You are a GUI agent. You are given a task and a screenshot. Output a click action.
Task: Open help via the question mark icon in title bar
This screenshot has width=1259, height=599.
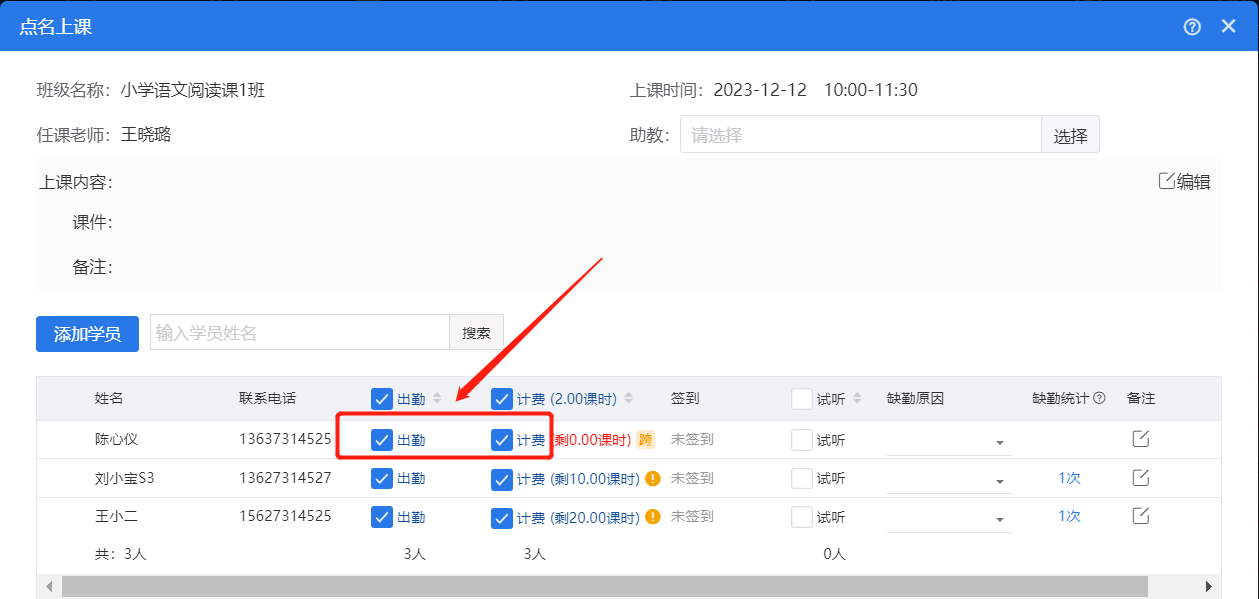click(x=1192, y=27)
